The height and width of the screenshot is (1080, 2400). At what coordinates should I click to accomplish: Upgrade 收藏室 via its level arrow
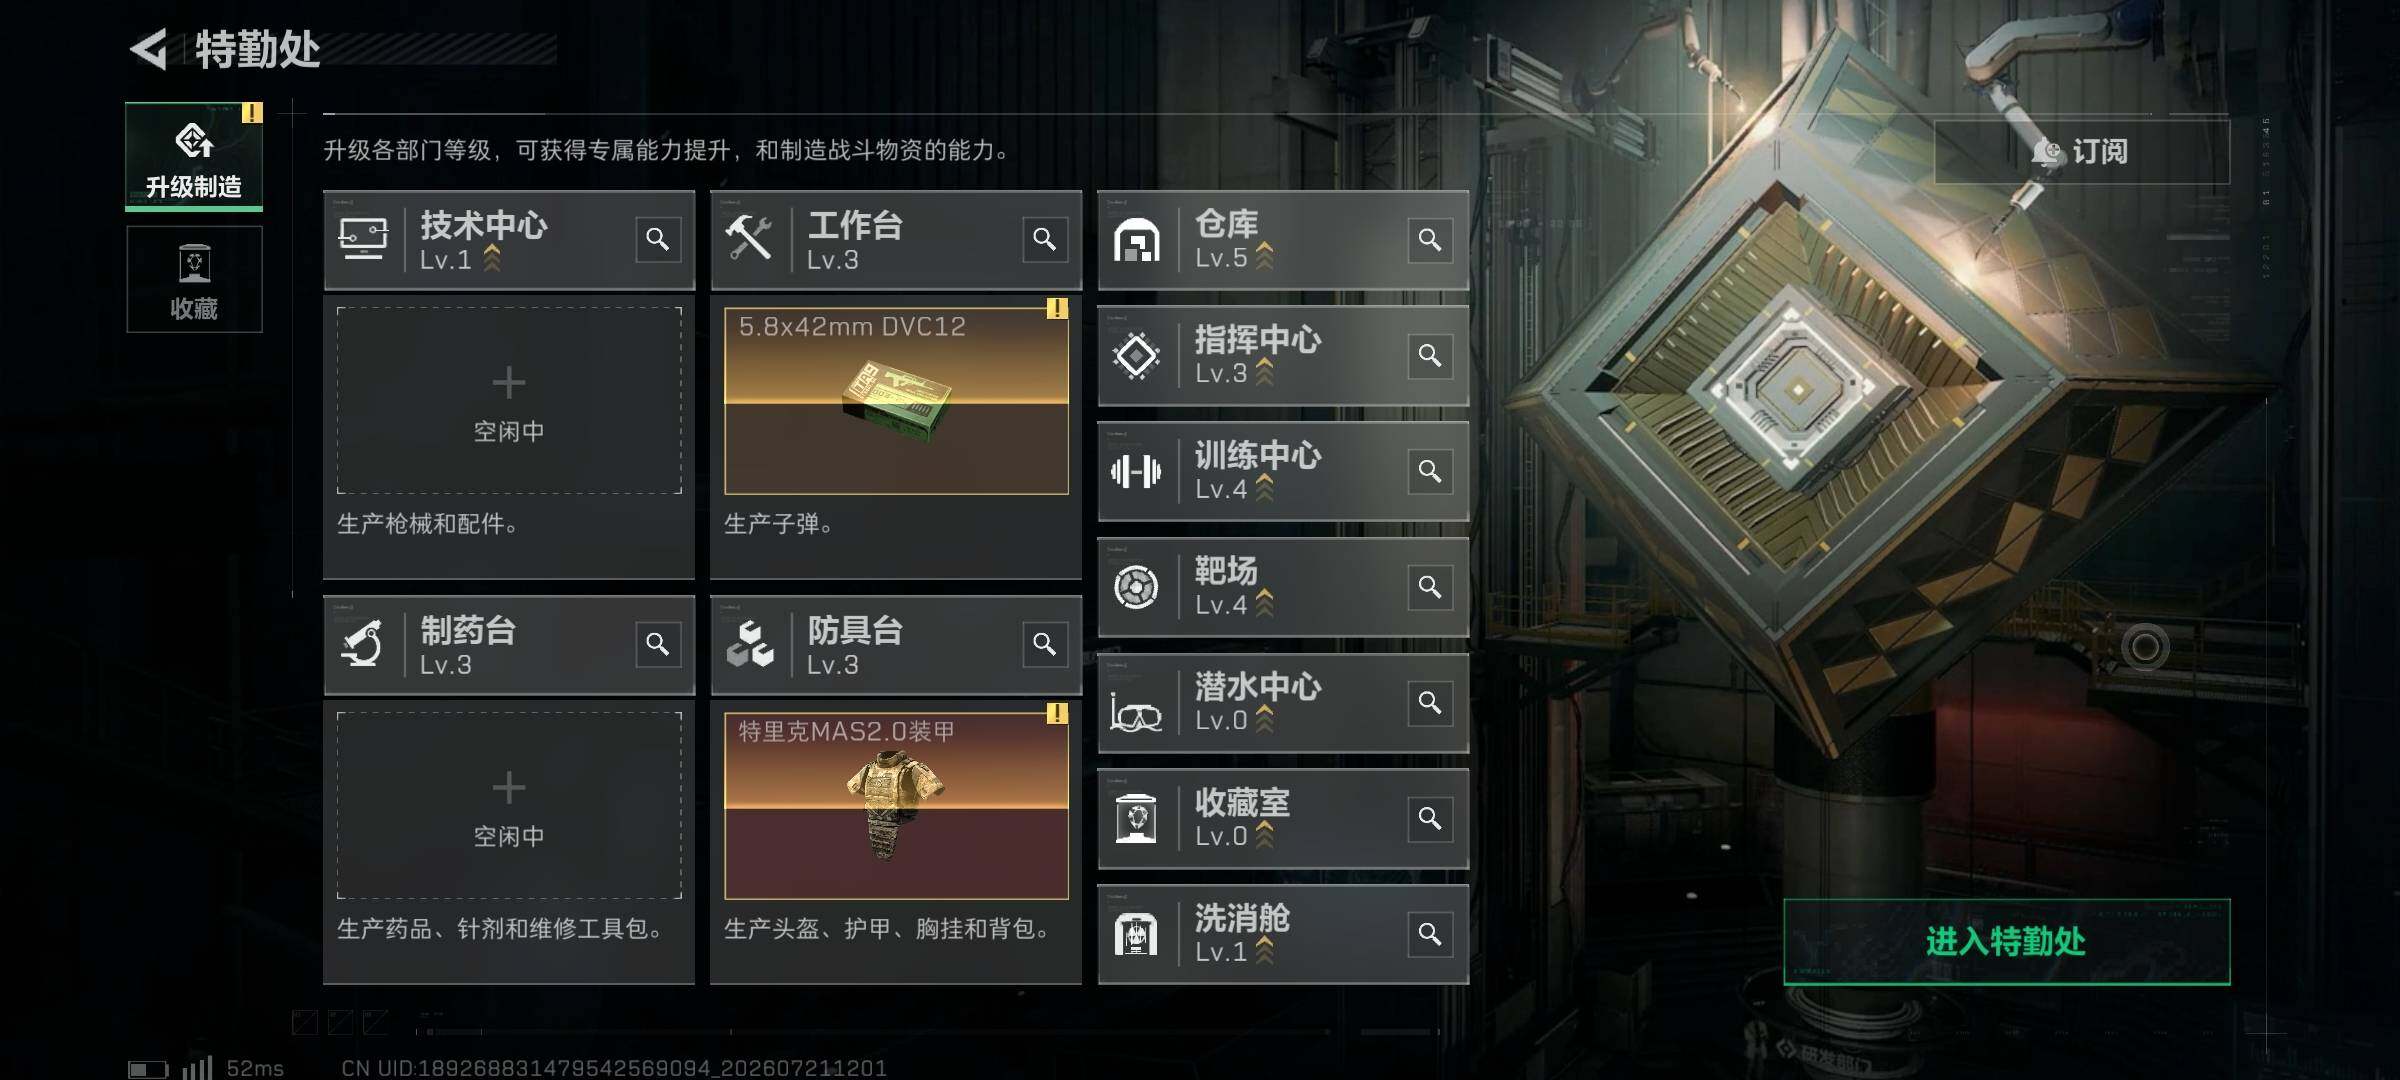coord(1265,835)
